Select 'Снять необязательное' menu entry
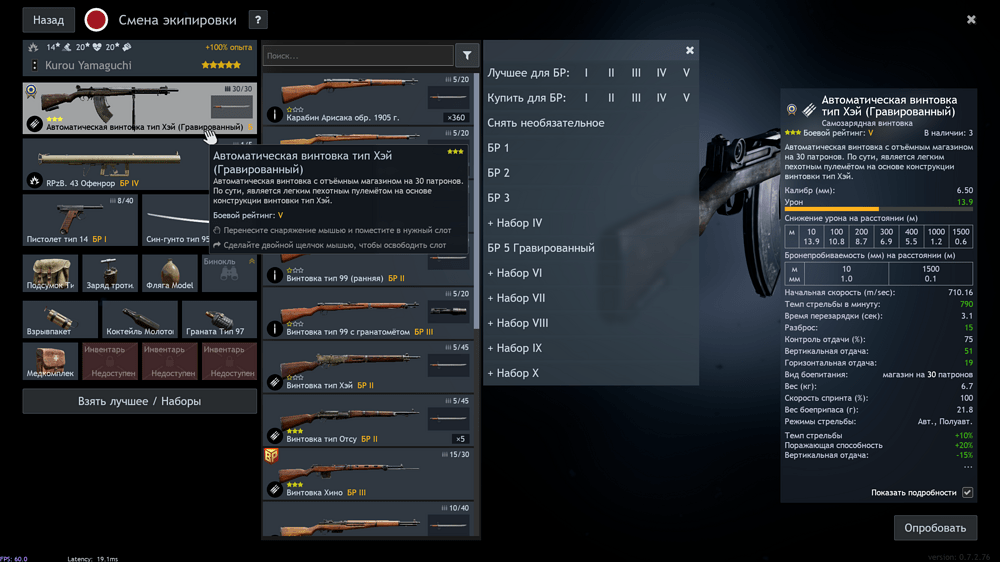The width and height of the screenshot is (1000, 562). pos(546,123)
